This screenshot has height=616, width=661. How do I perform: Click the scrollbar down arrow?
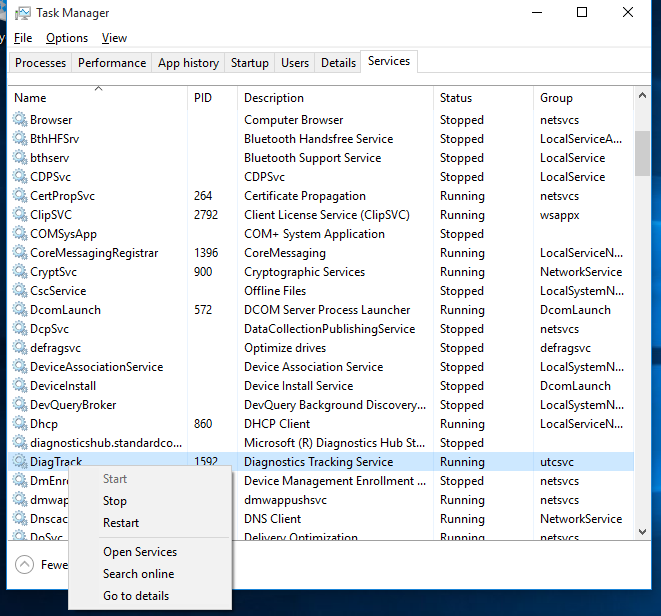[642, 532]
